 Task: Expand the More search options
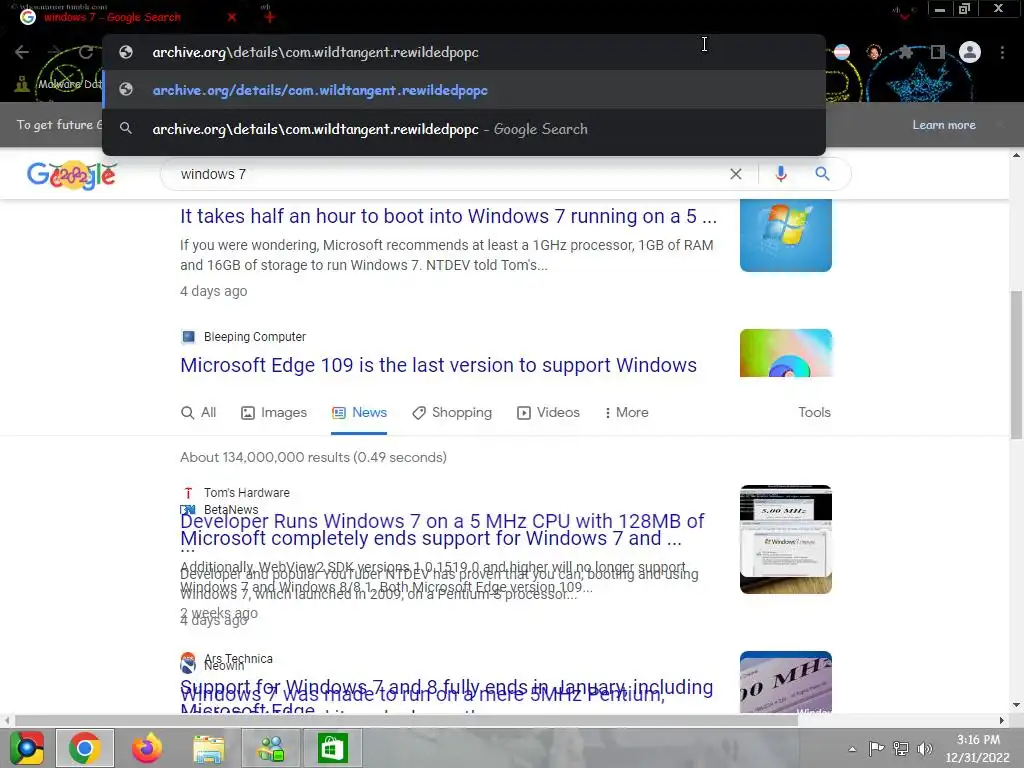(626, 413)
